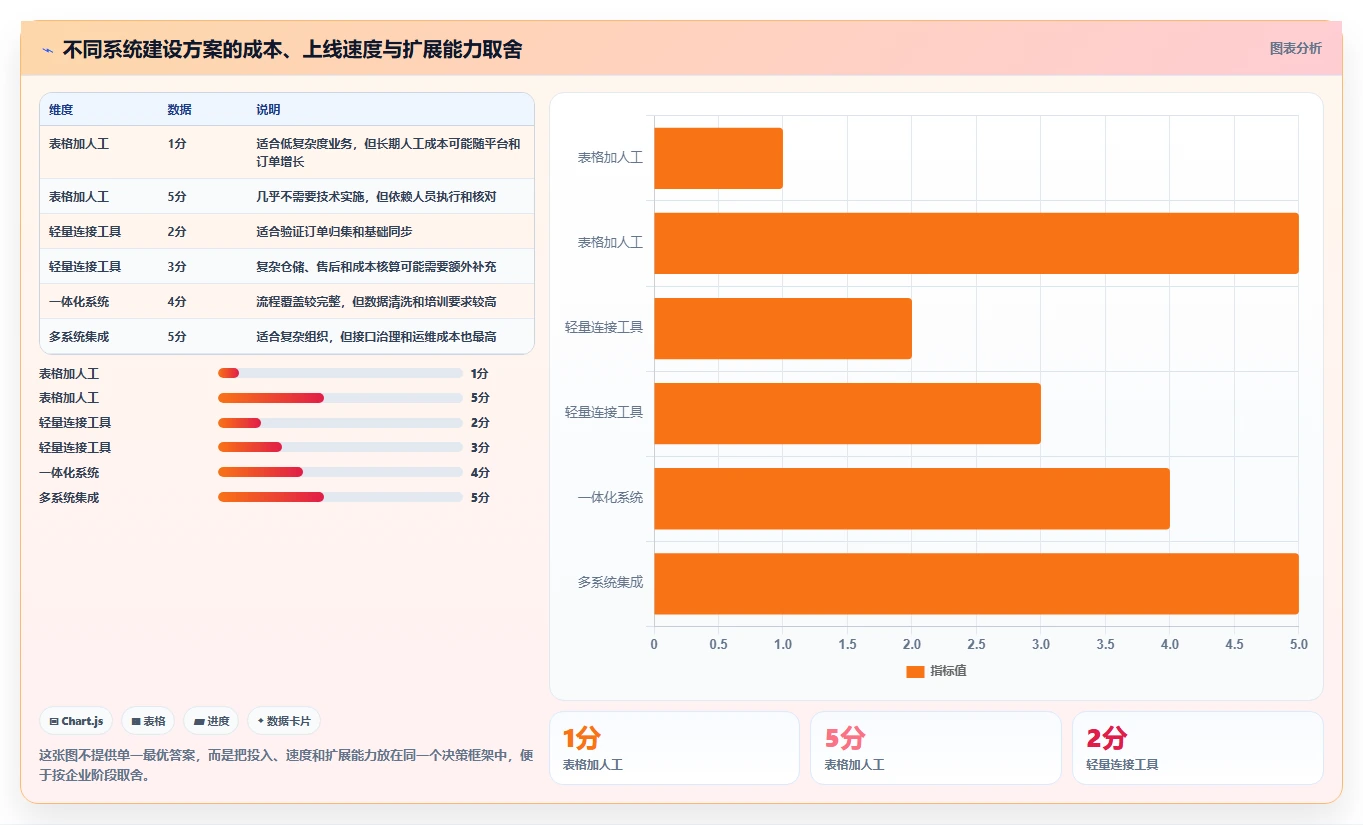Select the 数据卡片 tag chip

(x=284, y=721)
